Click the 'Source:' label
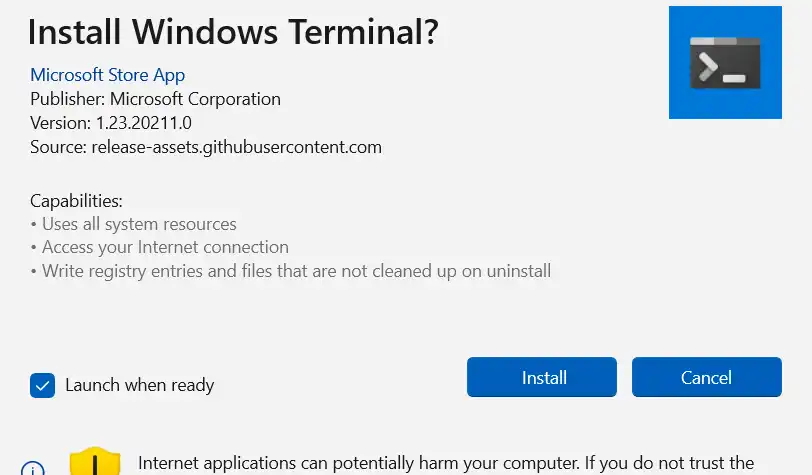 pos(58,147)
